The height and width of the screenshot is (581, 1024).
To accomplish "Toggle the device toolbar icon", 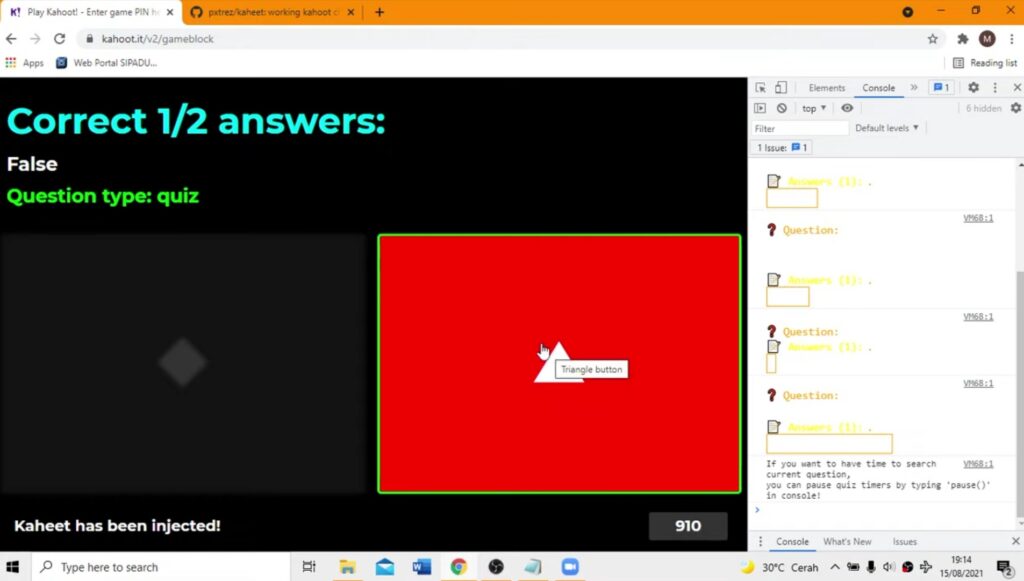I will [781, 87].
